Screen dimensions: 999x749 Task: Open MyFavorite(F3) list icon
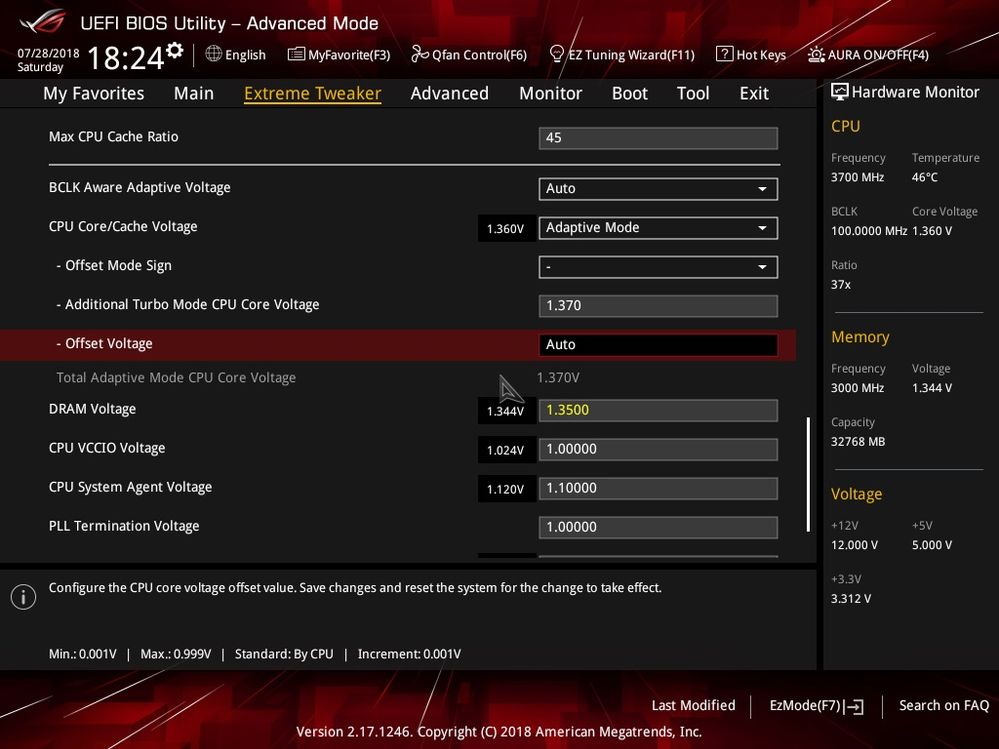296,54
